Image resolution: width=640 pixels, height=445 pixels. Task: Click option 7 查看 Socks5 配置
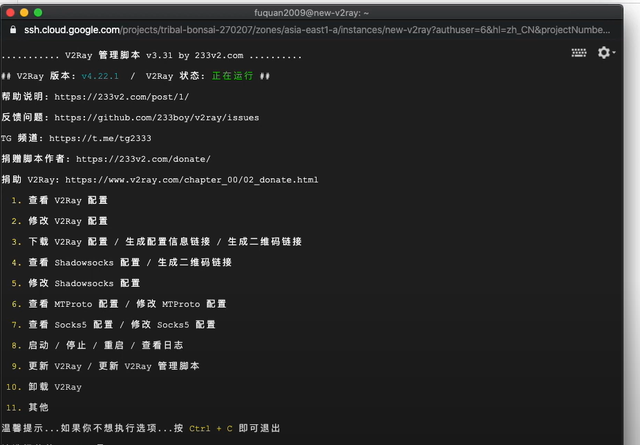113,325
